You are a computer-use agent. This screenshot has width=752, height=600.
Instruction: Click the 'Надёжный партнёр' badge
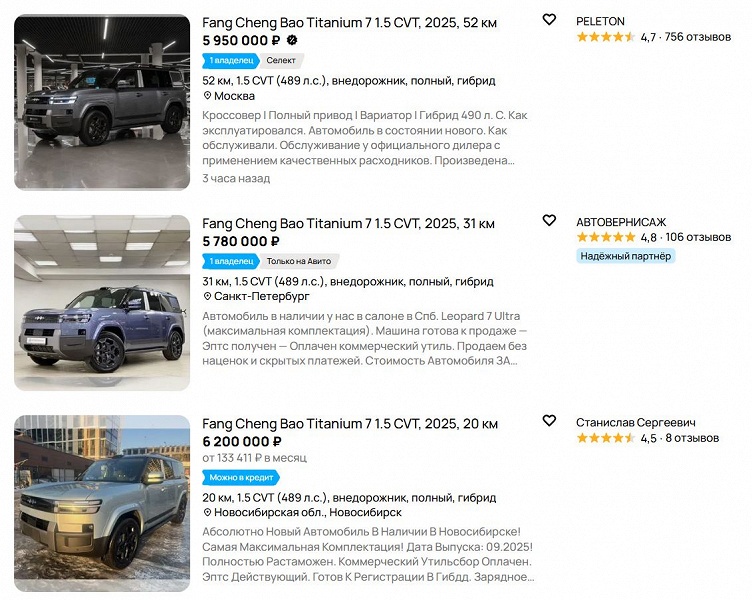click(x=626, y=256)
